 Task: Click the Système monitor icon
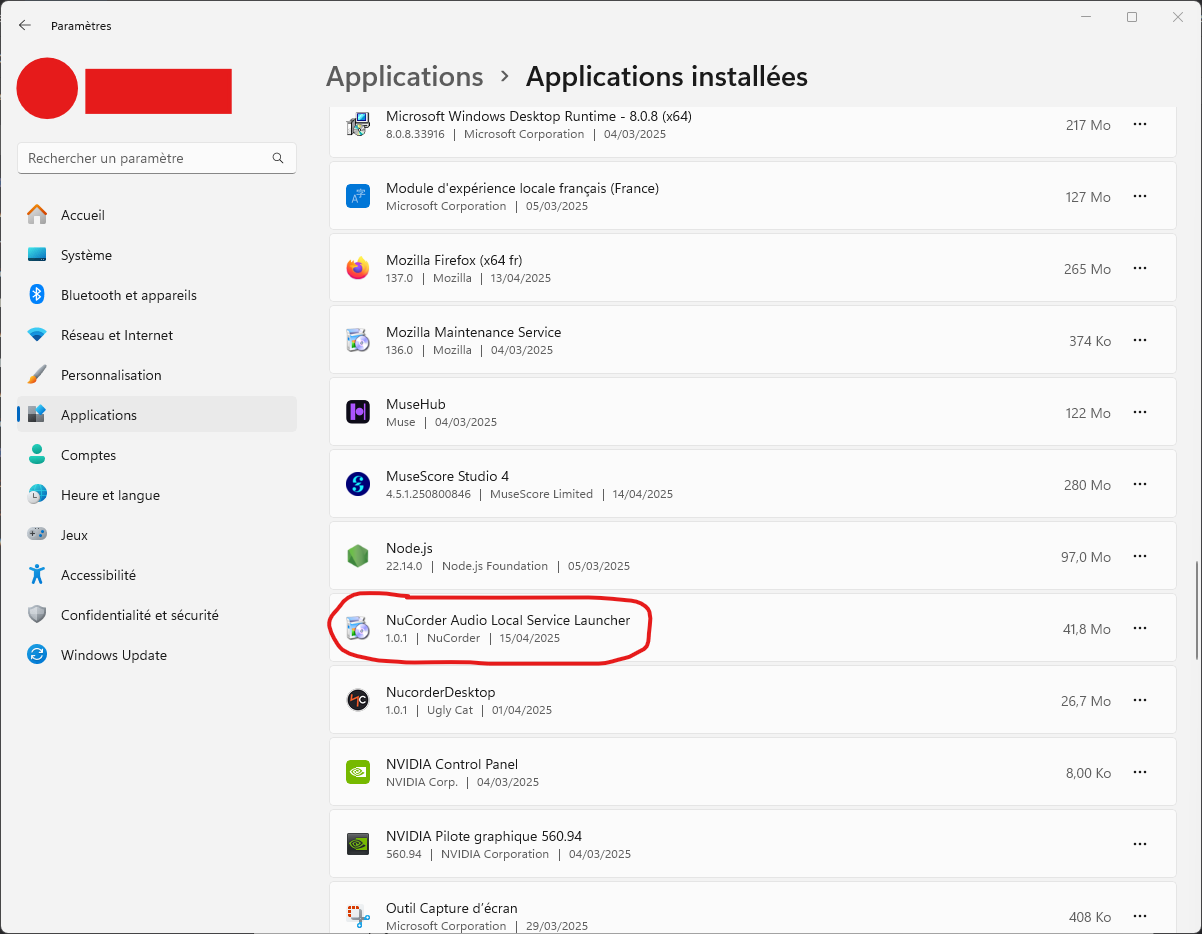coord(37,255)
